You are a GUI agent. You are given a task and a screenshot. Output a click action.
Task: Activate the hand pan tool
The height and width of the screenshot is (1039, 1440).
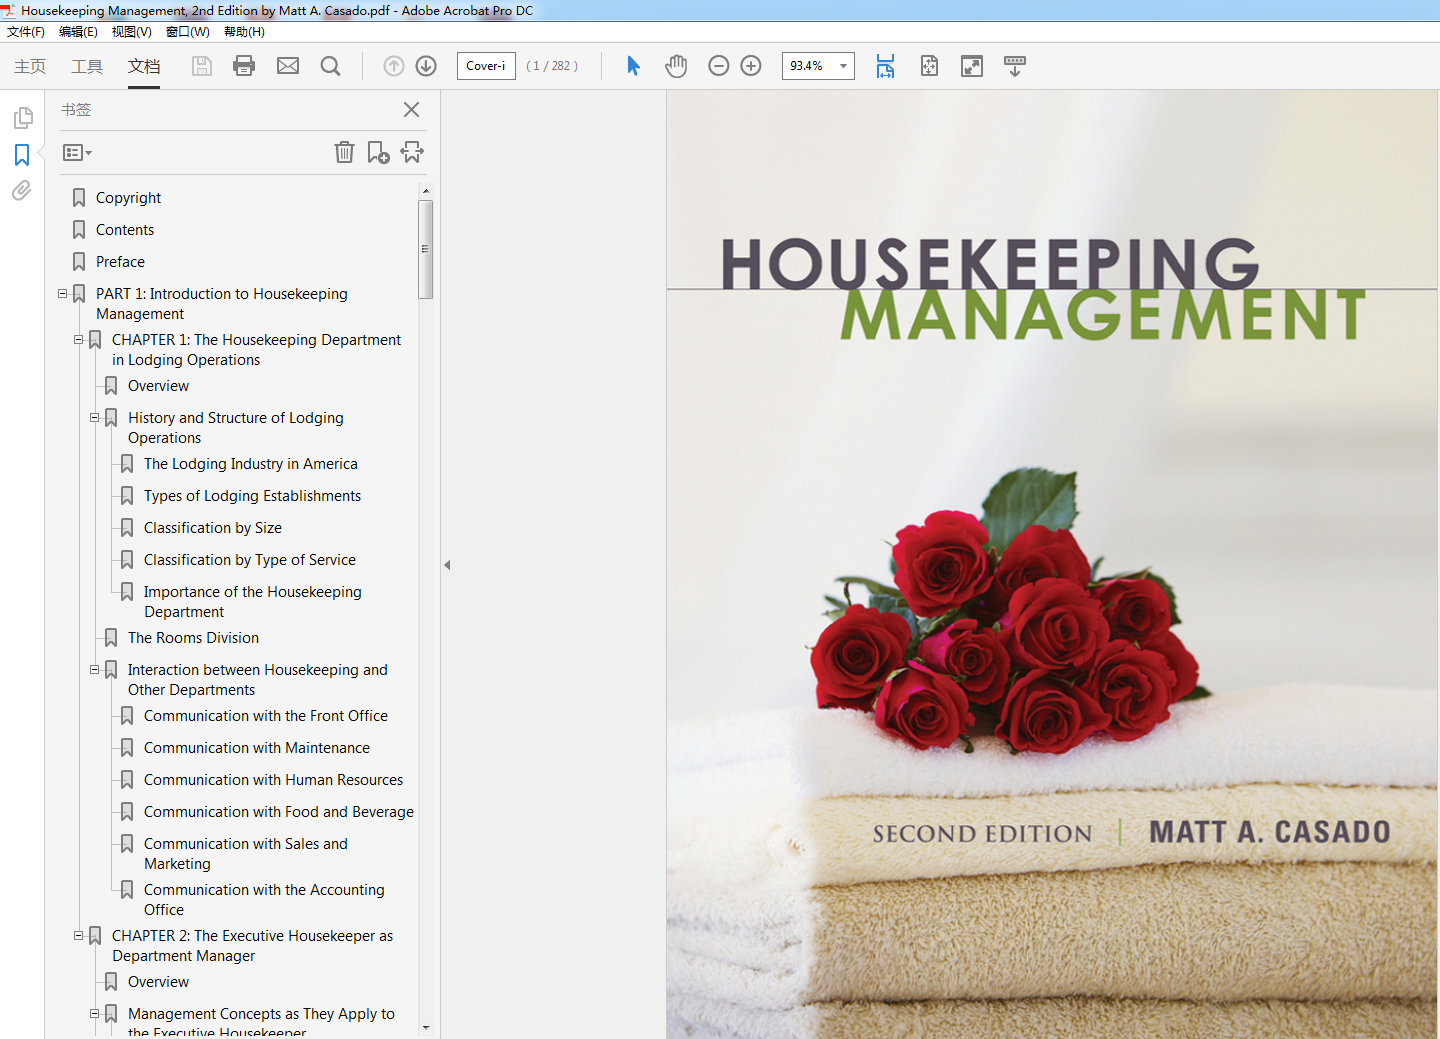click(676, 66)
